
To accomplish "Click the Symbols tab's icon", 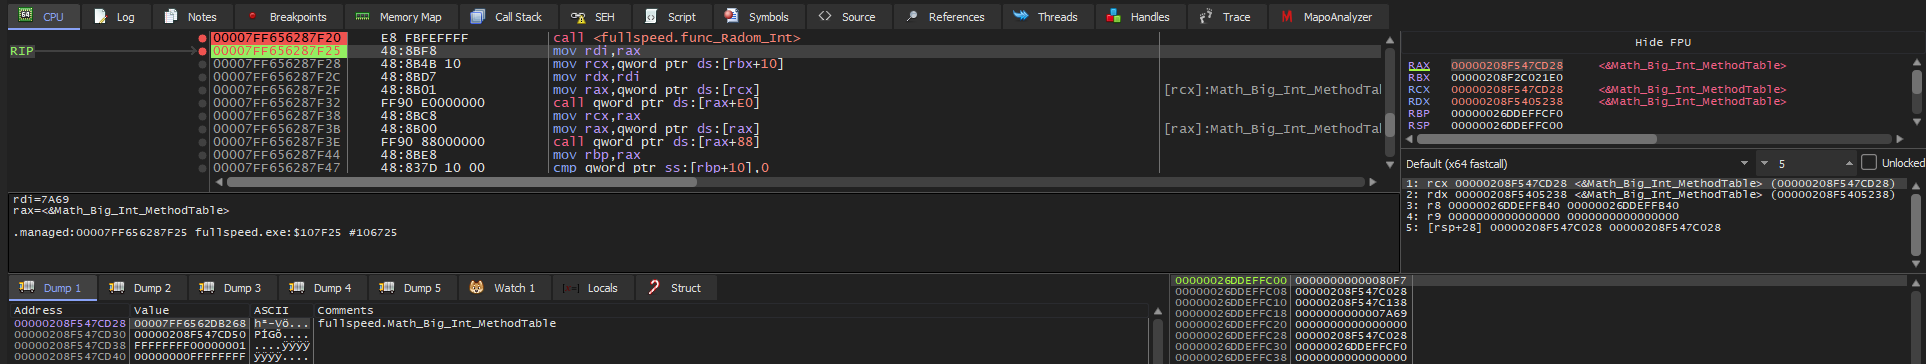I will tap(732, 16).
